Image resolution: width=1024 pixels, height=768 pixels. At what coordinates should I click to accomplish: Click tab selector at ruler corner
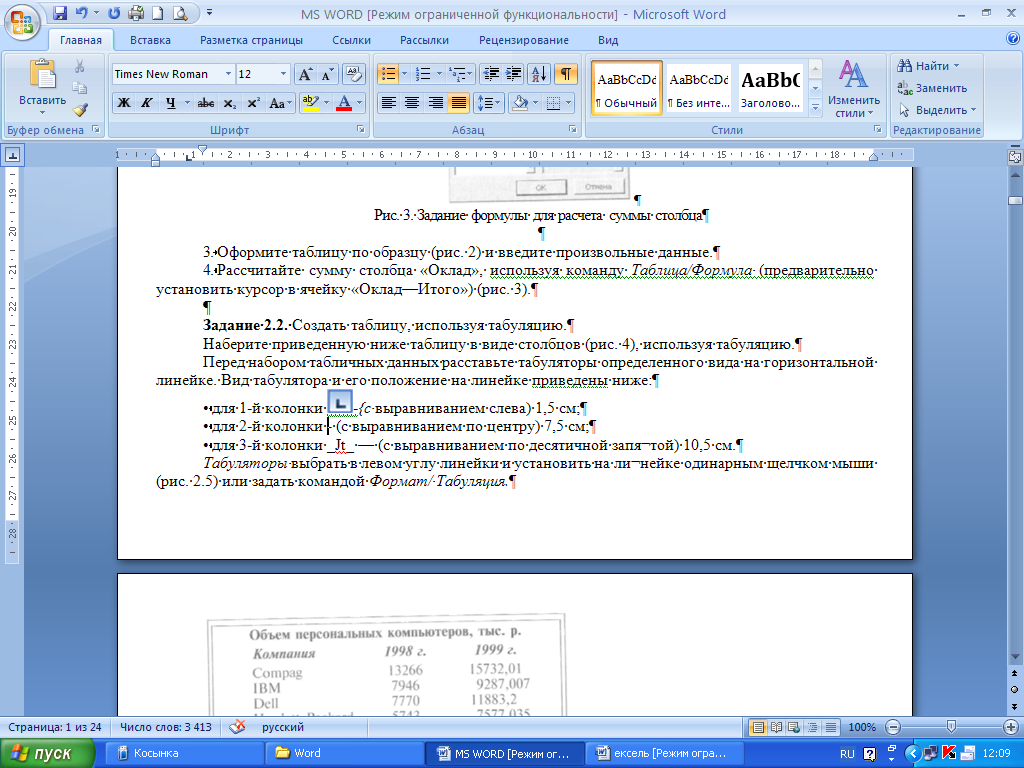tap(13, 155)
